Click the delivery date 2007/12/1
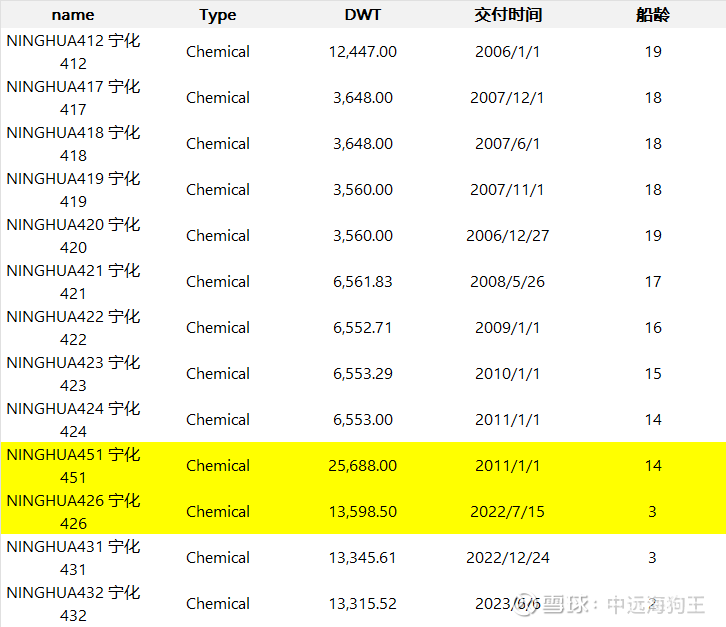This screenshot has width=726, height=627. click(x=508, y=98)
